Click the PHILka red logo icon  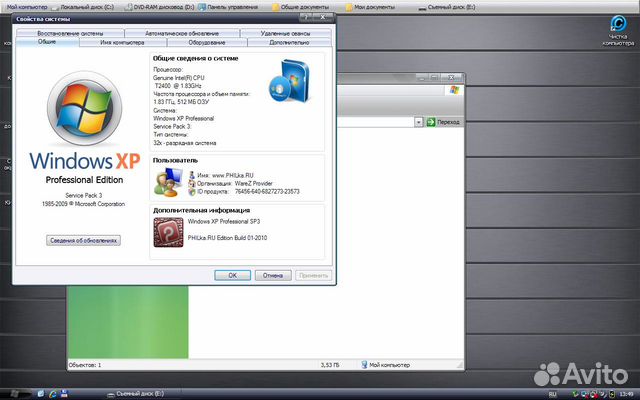point(168,232)
